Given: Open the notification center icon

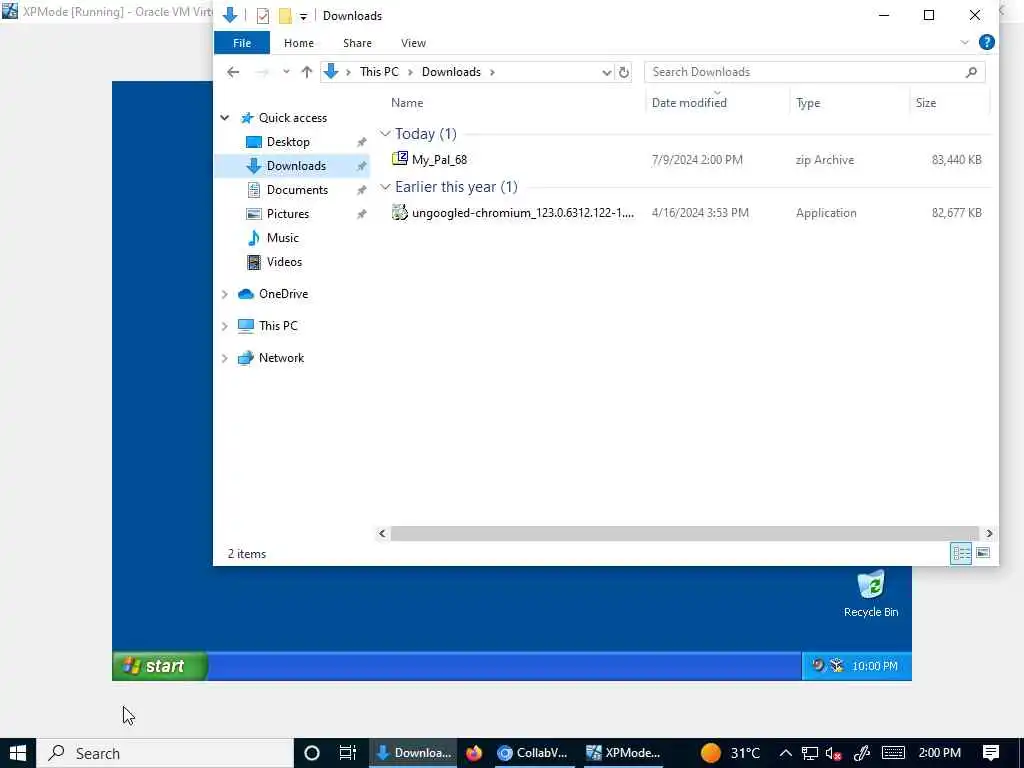Looking at the screenshot, I should point(991,753).
